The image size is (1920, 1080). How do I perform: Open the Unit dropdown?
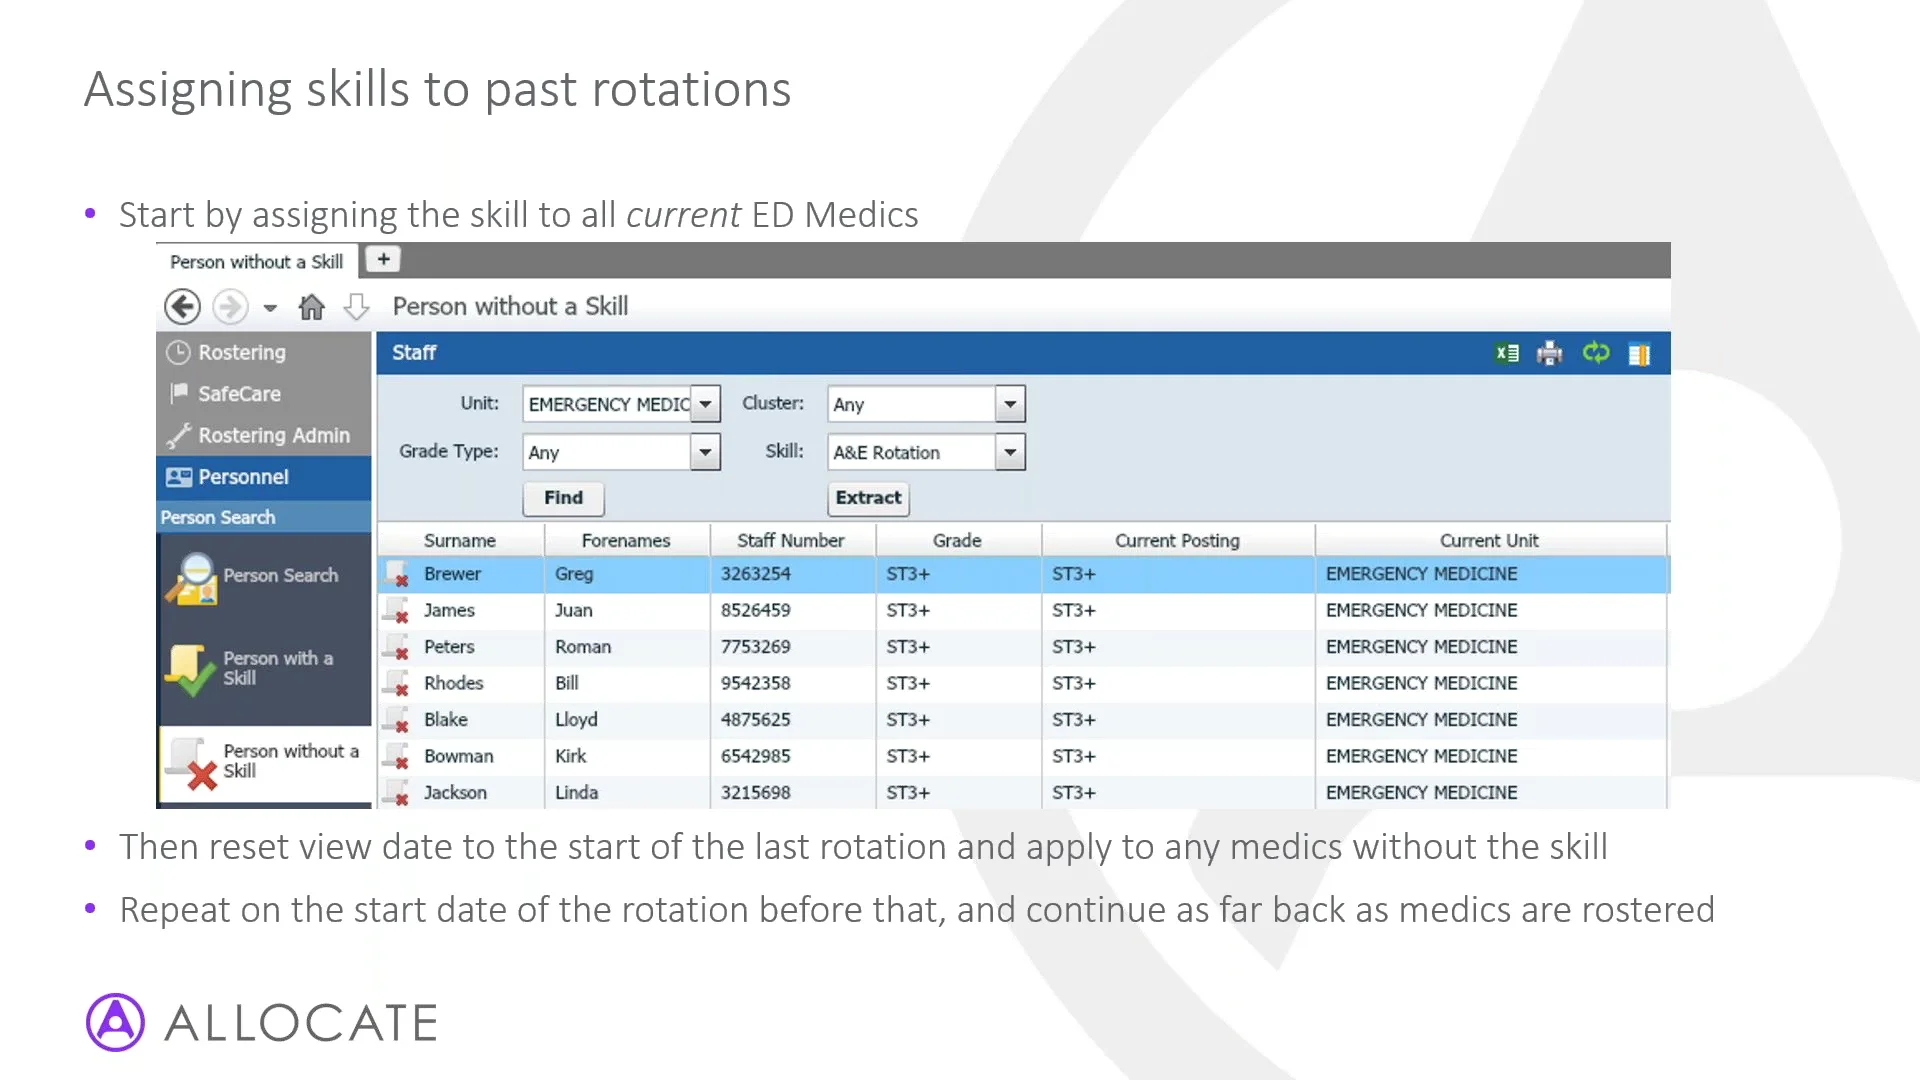click(707, 404)
